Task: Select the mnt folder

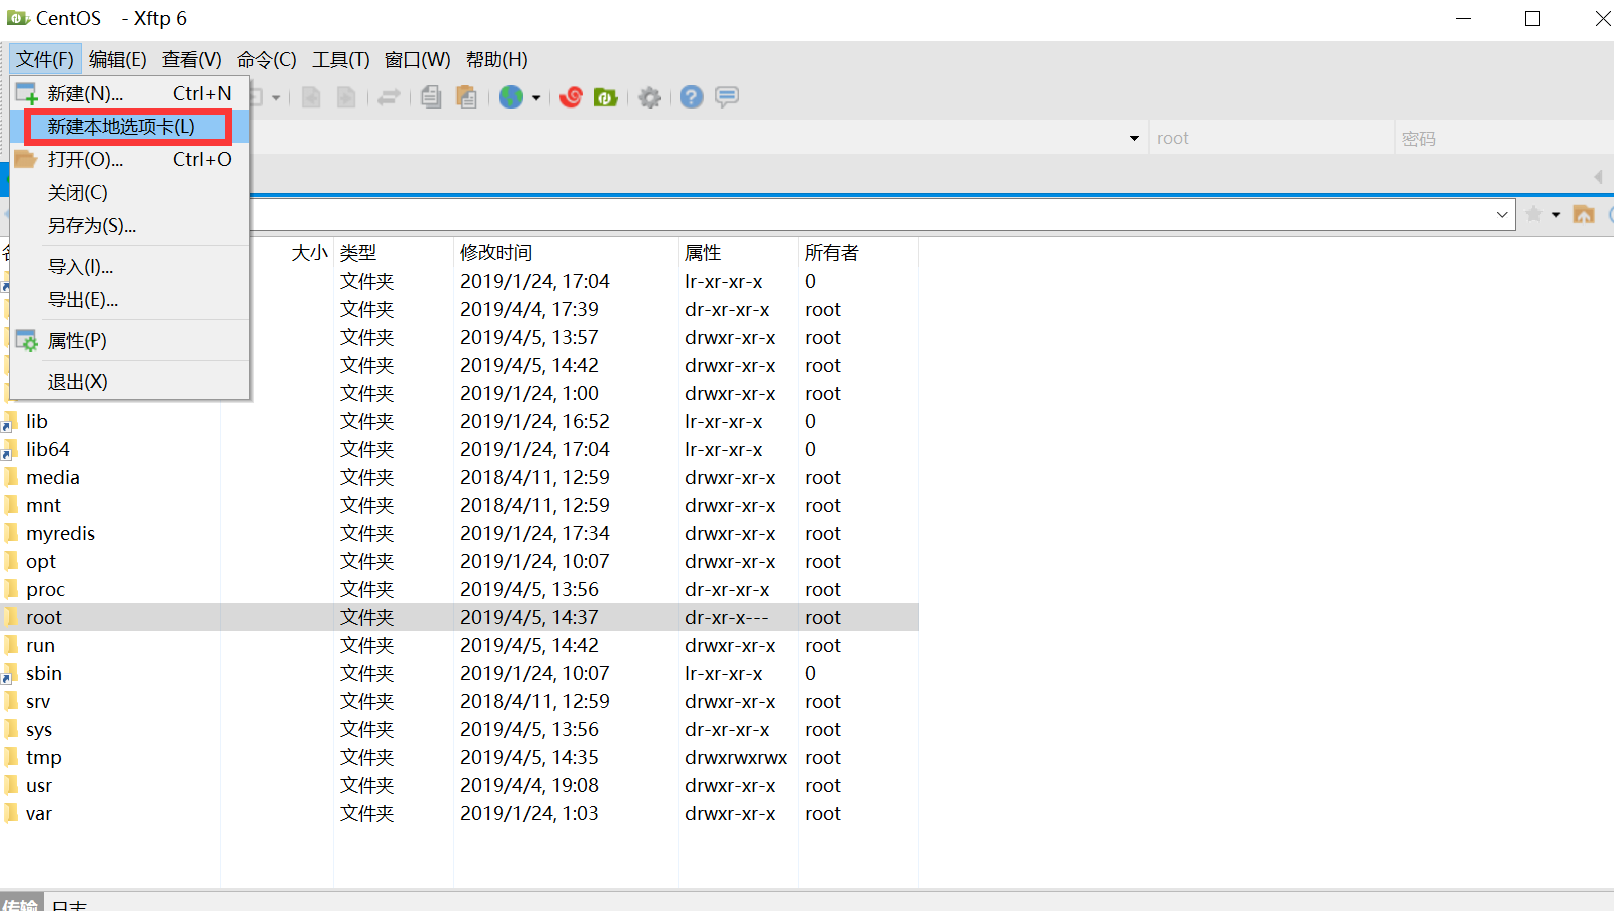Action: (43, 505)
